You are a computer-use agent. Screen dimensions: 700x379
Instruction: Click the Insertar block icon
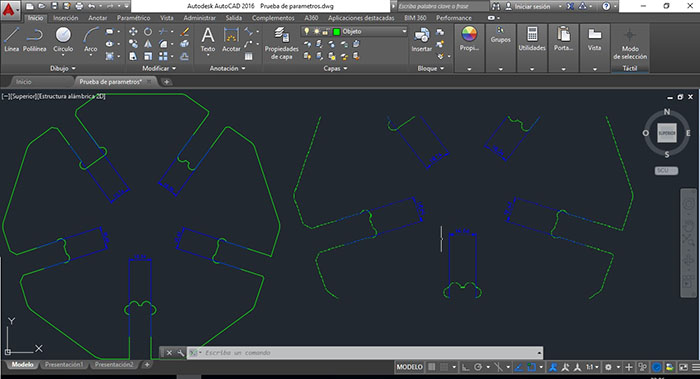point(421,39)
